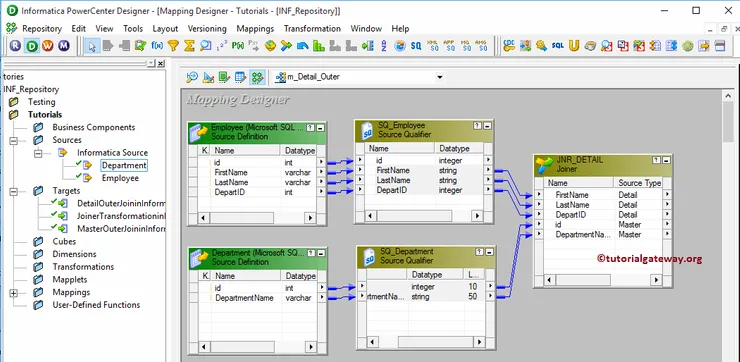Launch the Workflow Monitor (M) icon

point(64,46)
